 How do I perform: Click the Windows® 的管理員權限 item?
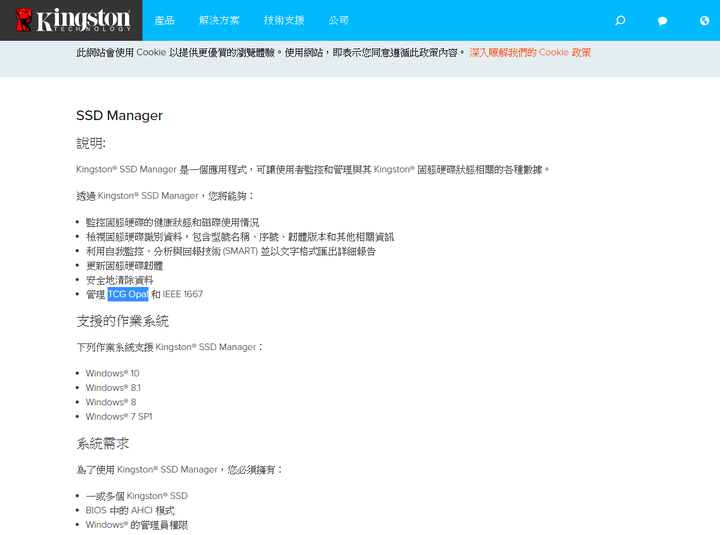(x=137, y=525)
